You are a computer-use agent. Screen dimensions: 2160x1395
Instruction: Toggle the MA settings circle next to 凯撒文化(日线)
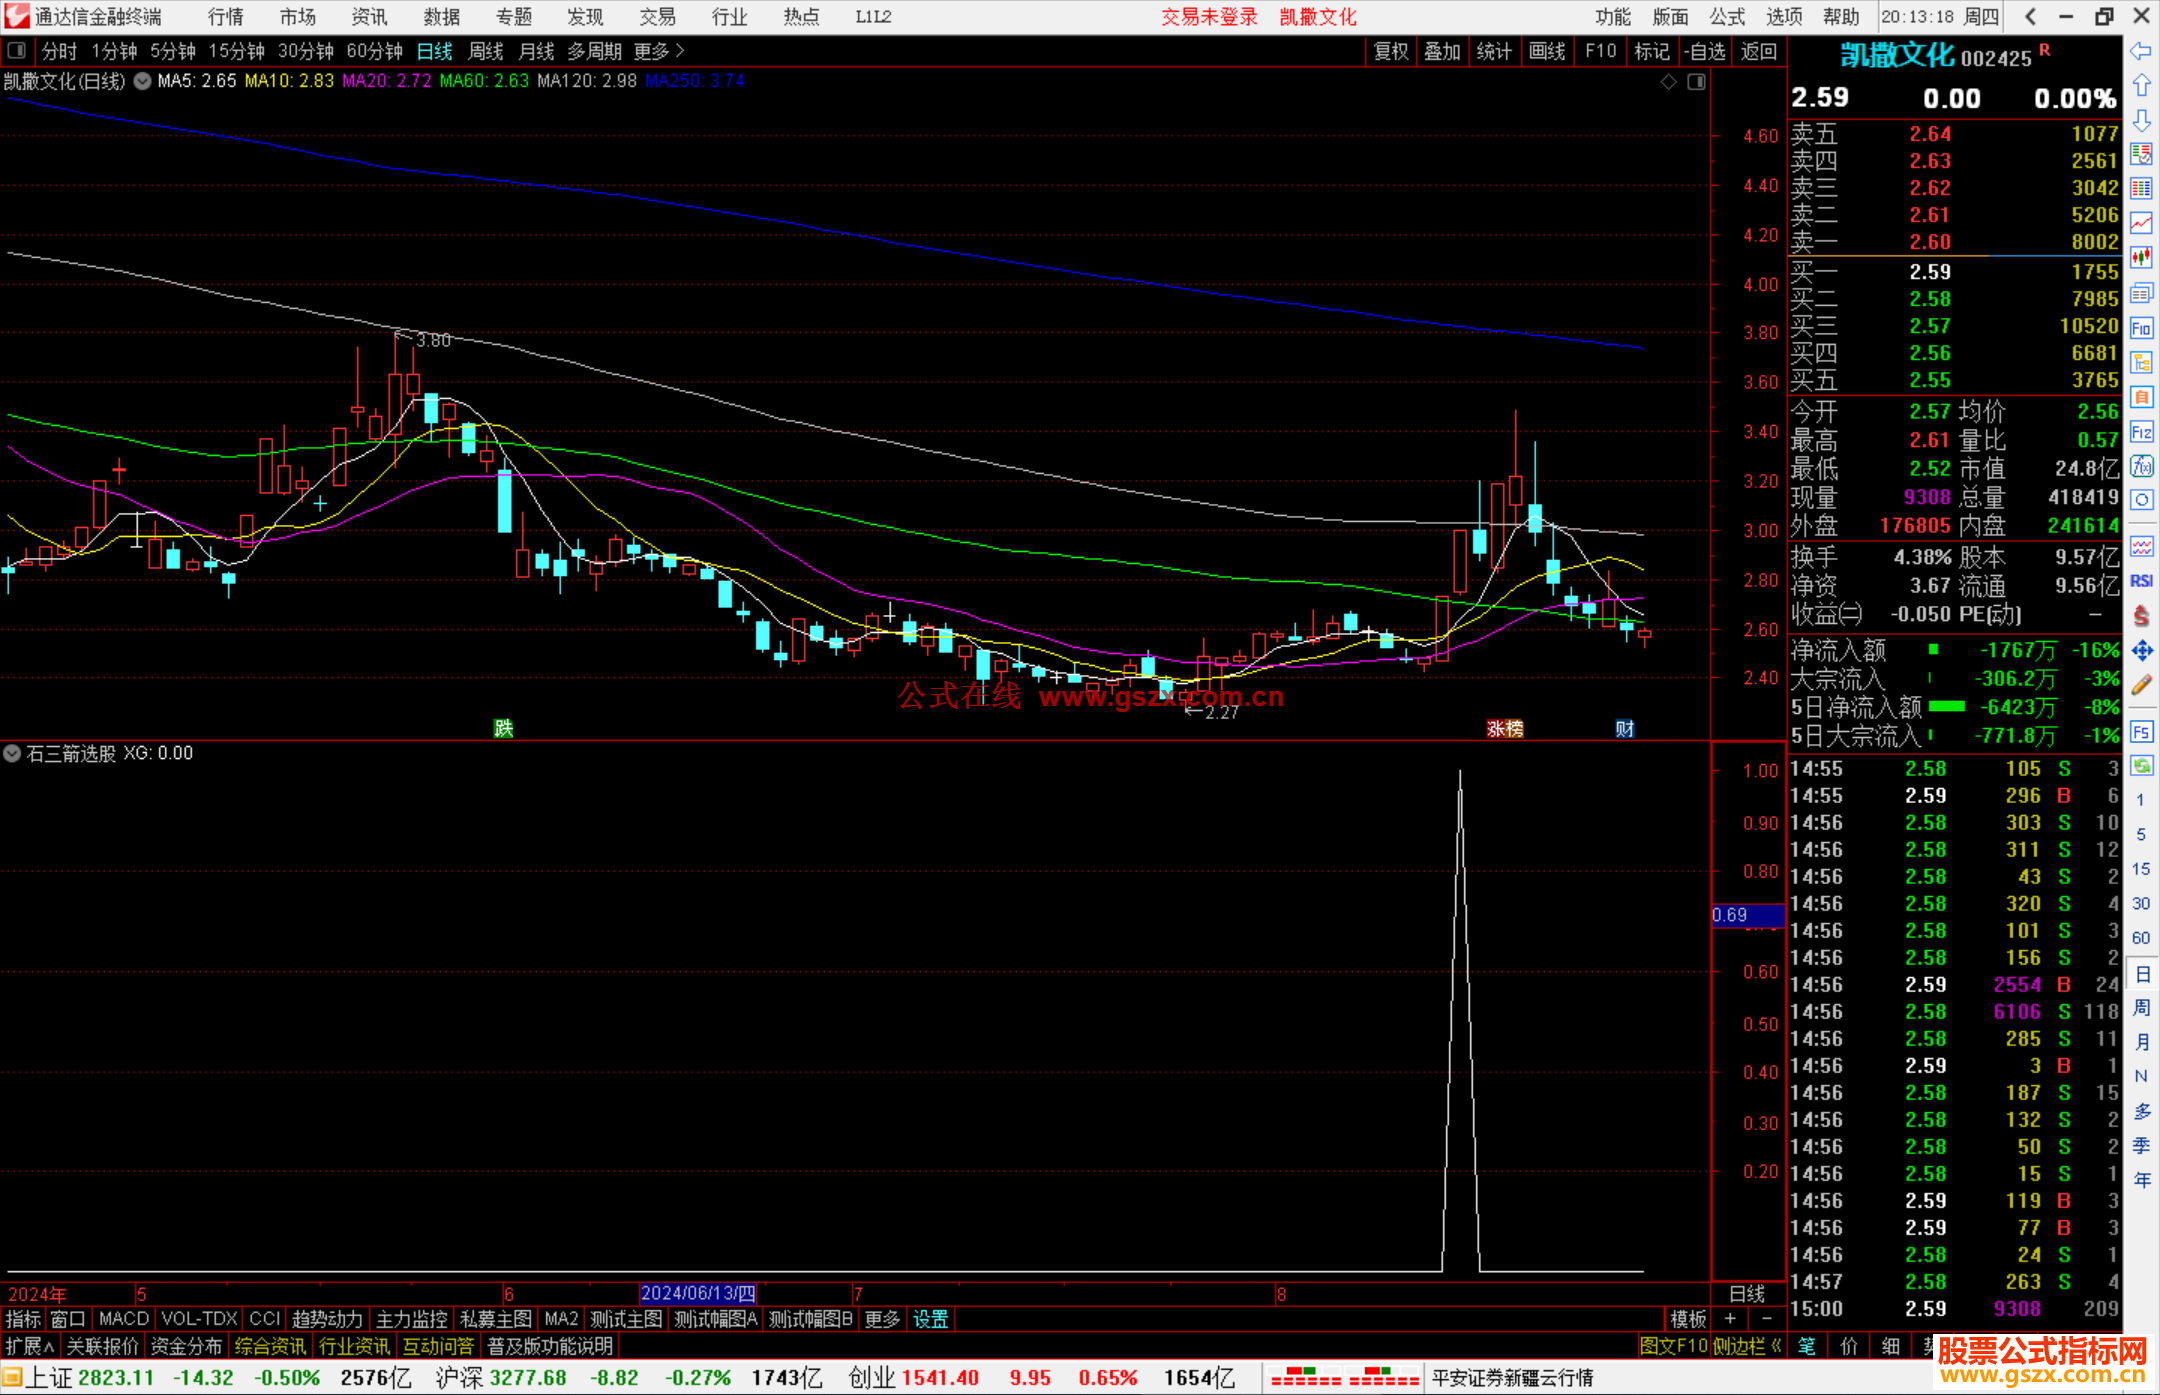(142, 81)
